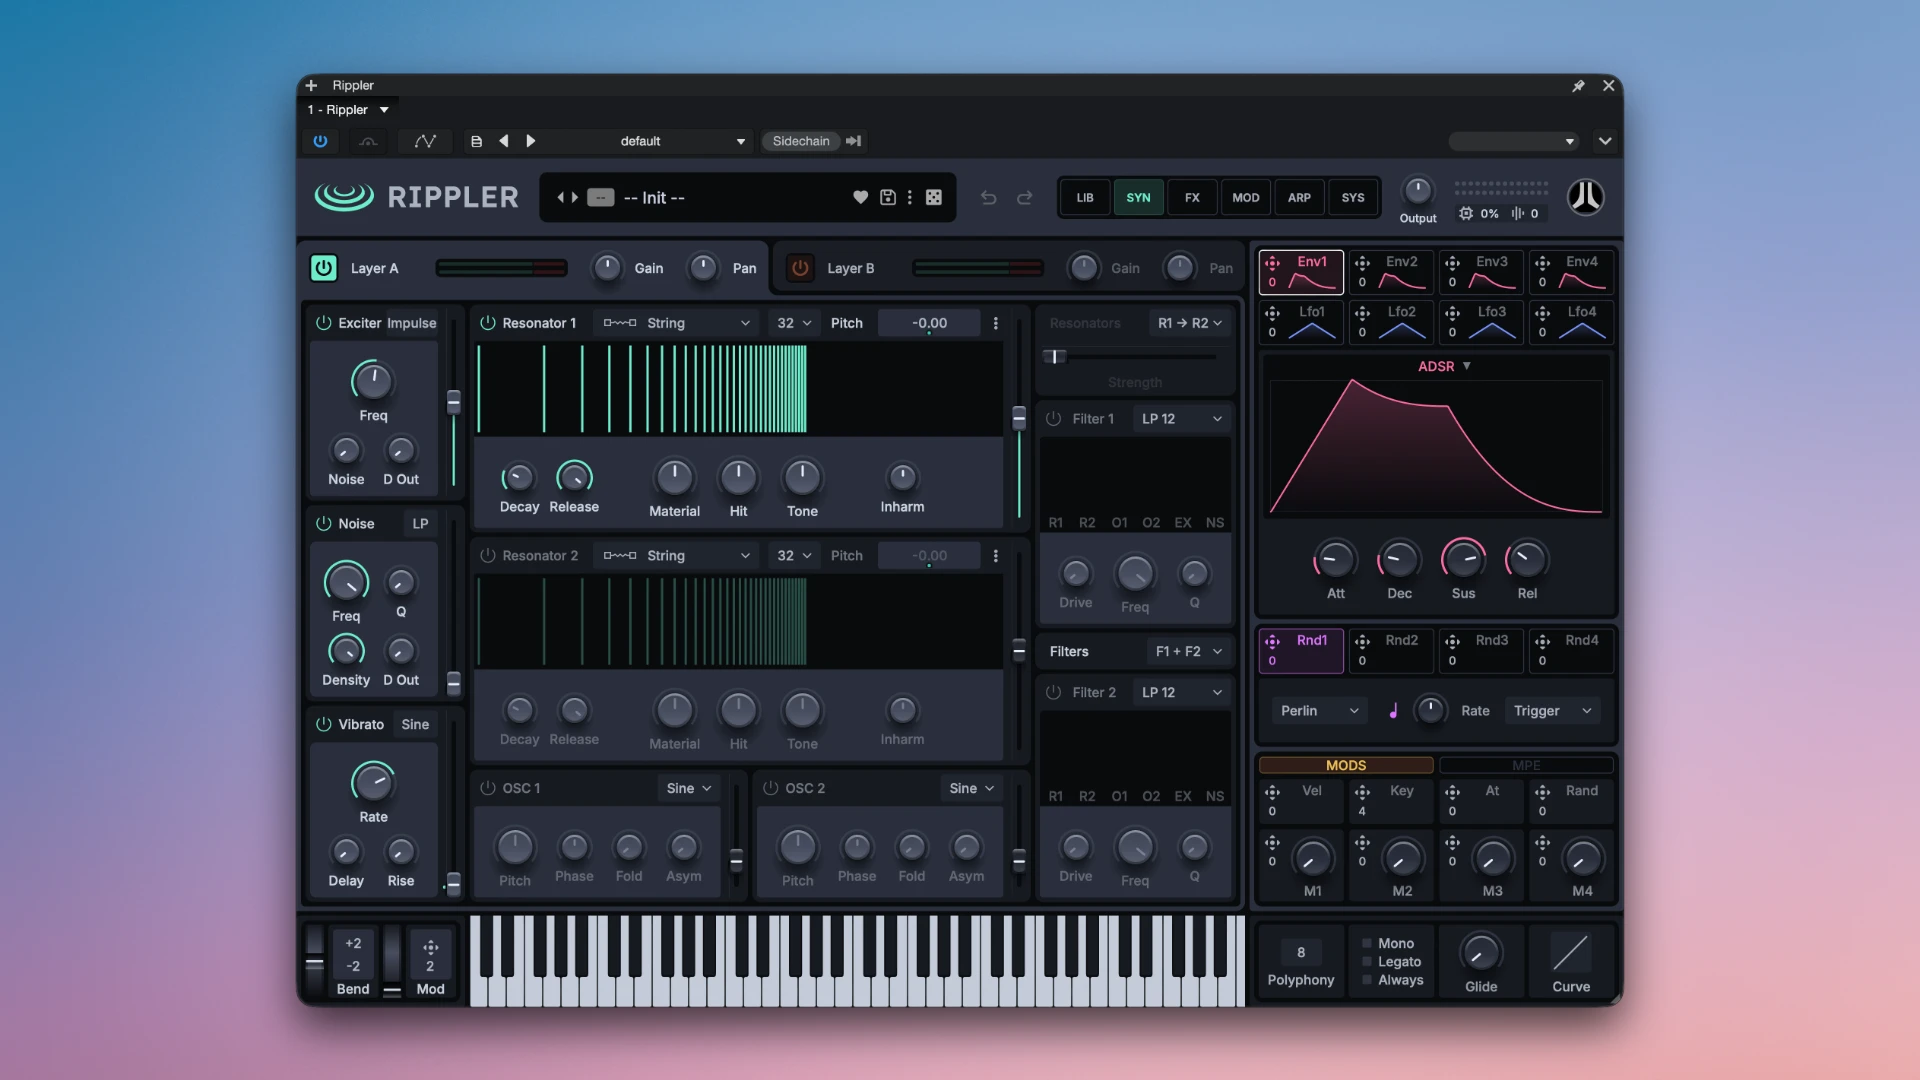Open the Perlin random type dropdown
This screenshot has height=1080, width=1920.
coord(1319,711)
